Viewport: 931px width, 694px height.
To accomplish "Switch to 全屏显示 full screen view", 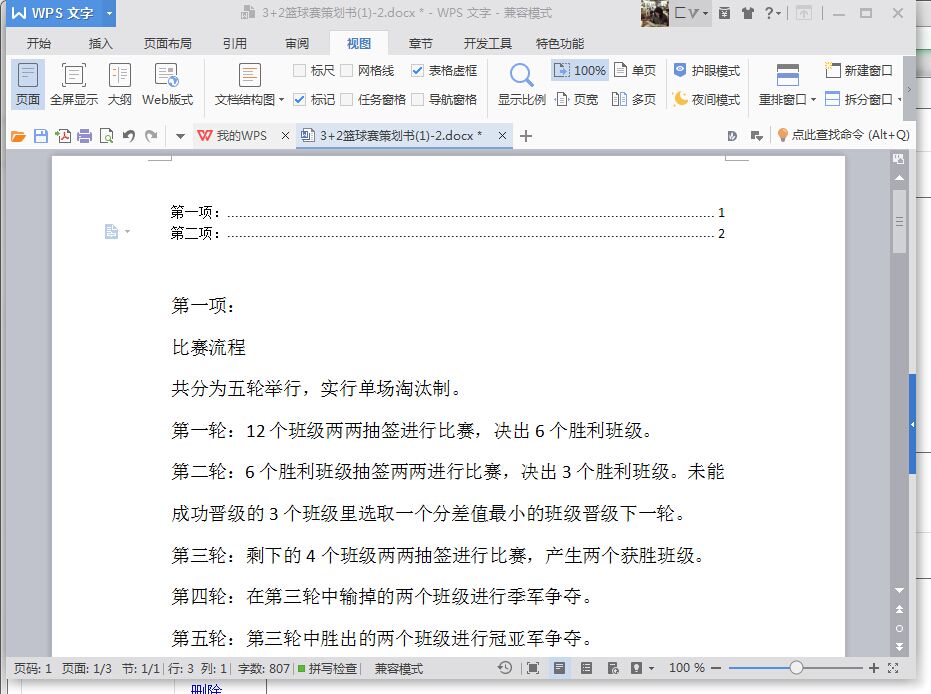I will pyautogui.click(x=74, y=84).
